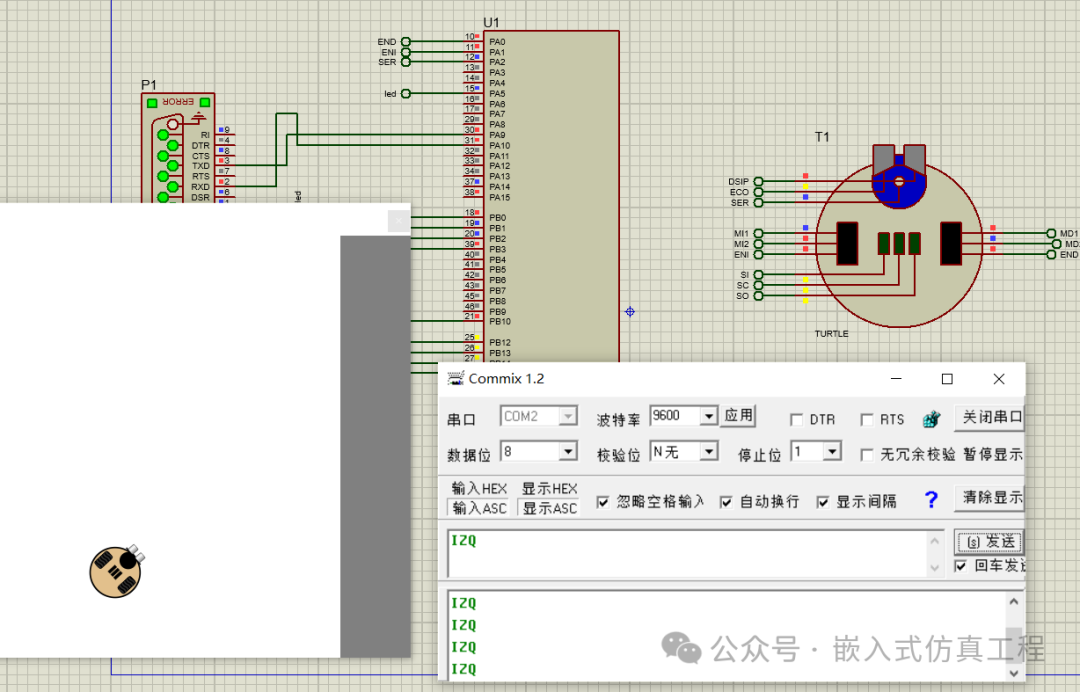Click up arrow of receive area scrollbar
Image resolution: width=1080 pixels, height=692 pixels.
(1014, 601)
